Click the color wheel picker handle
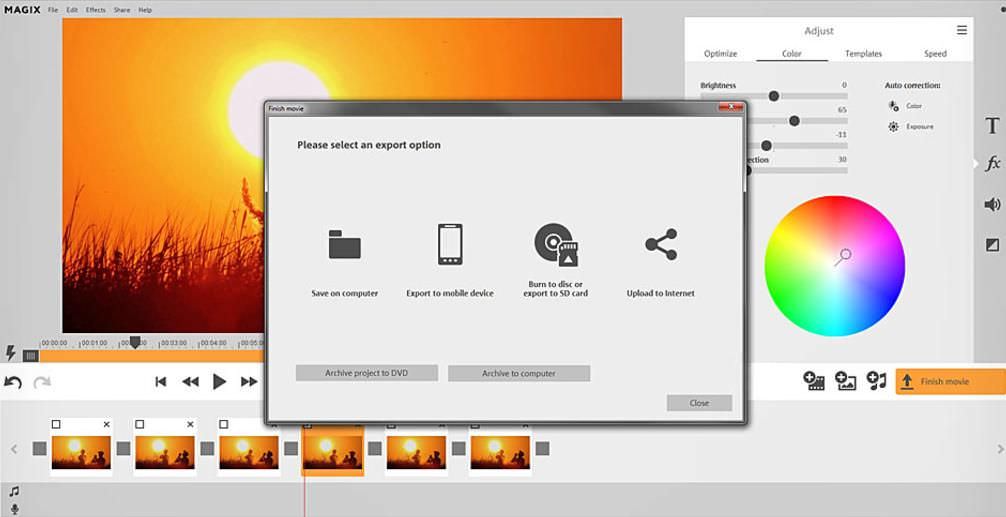 pos(846,255)
